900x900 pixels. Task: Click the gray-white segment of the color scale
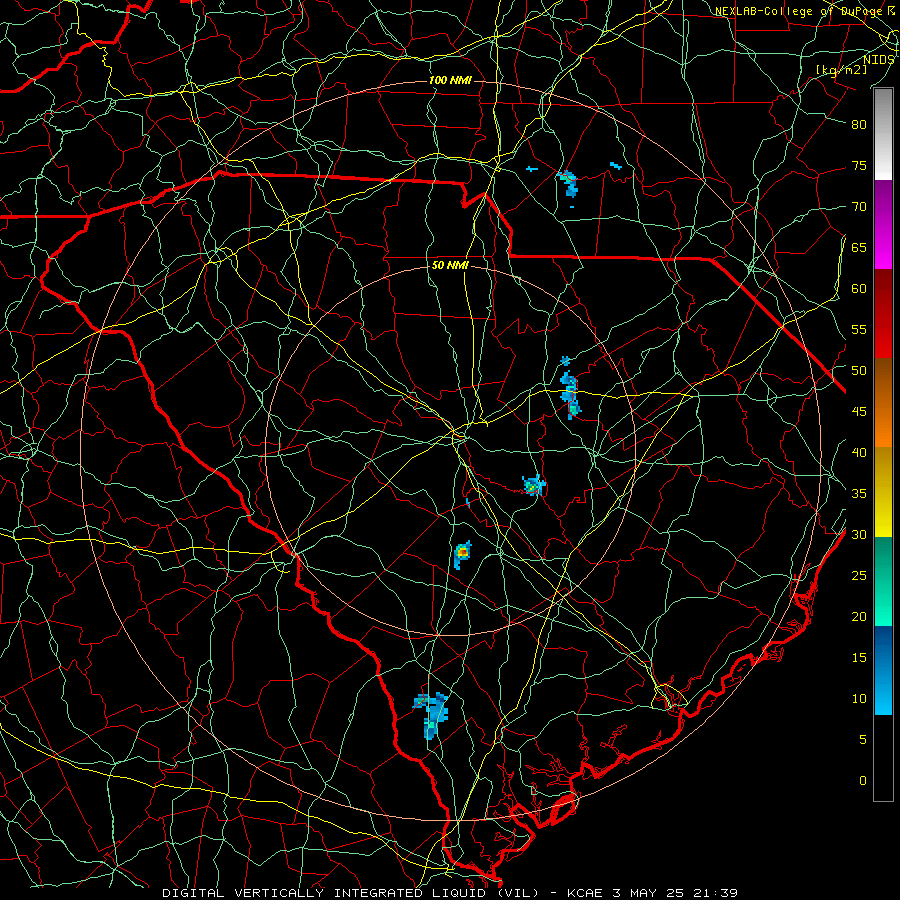coord(883,134)
